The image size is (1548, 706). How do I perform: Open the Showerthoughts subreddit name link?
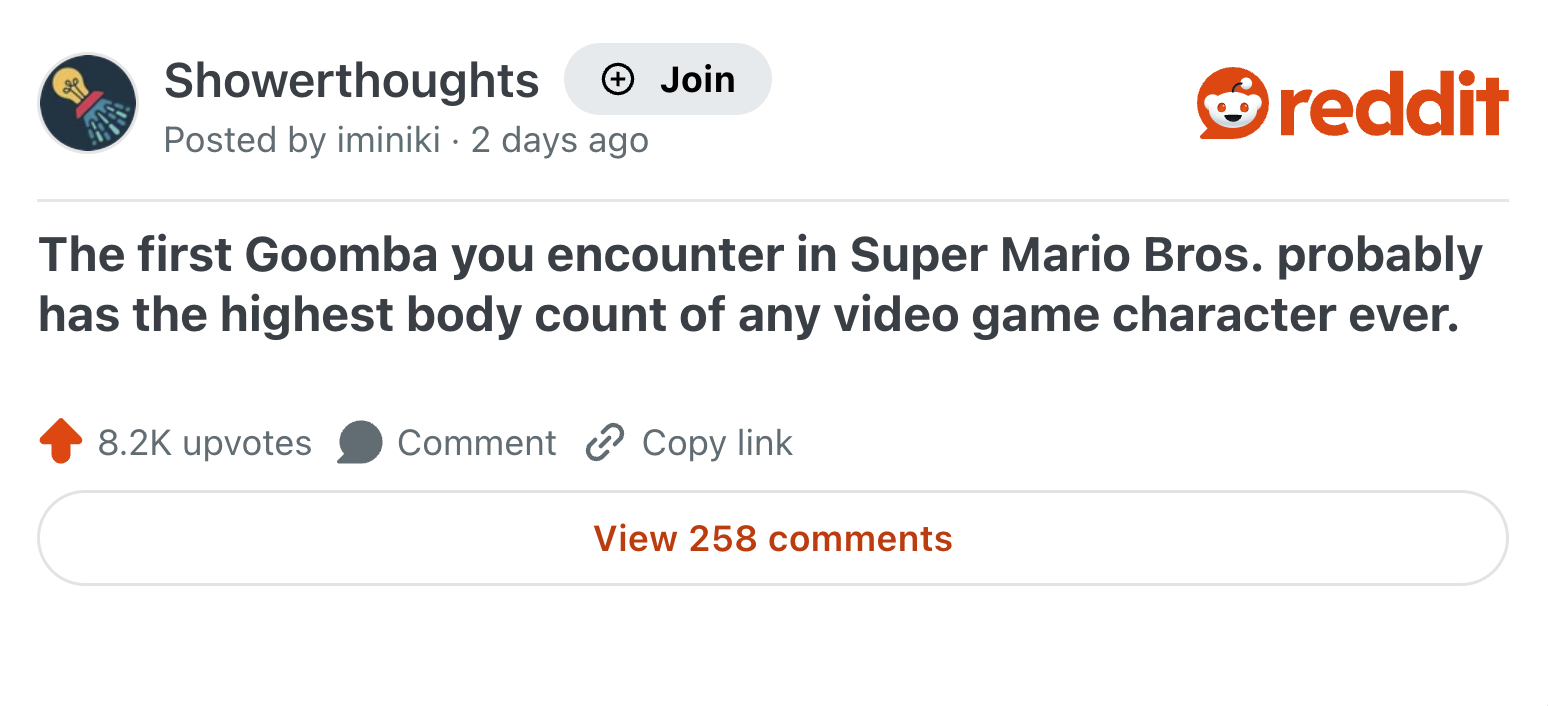coord(352,80)
